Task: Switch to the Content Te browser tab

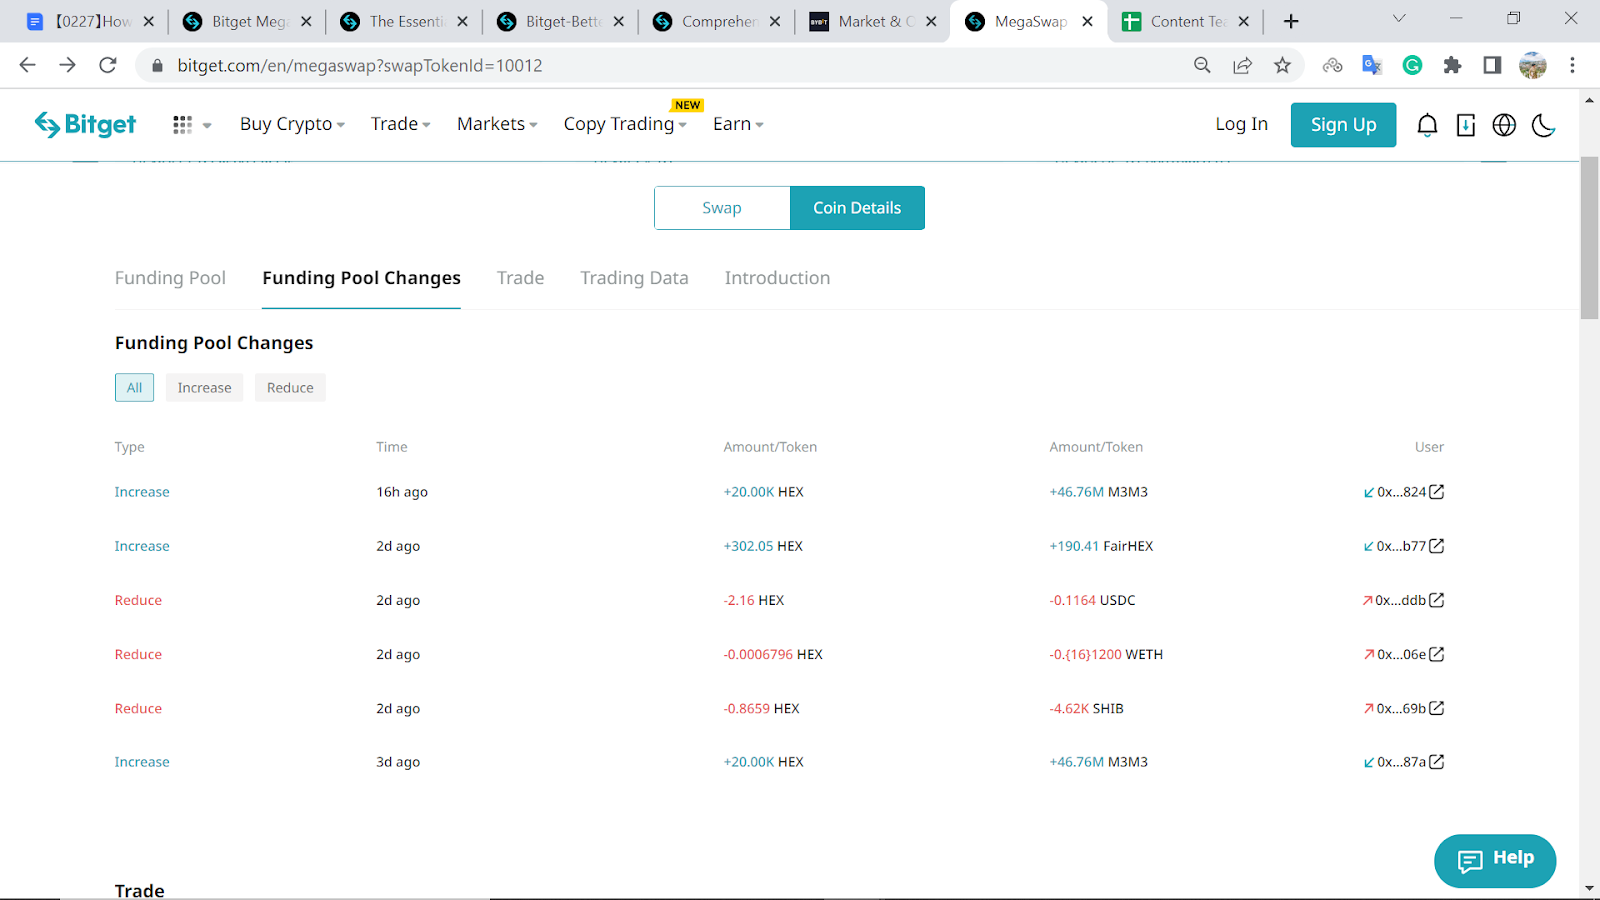Action: (1186, 21)
